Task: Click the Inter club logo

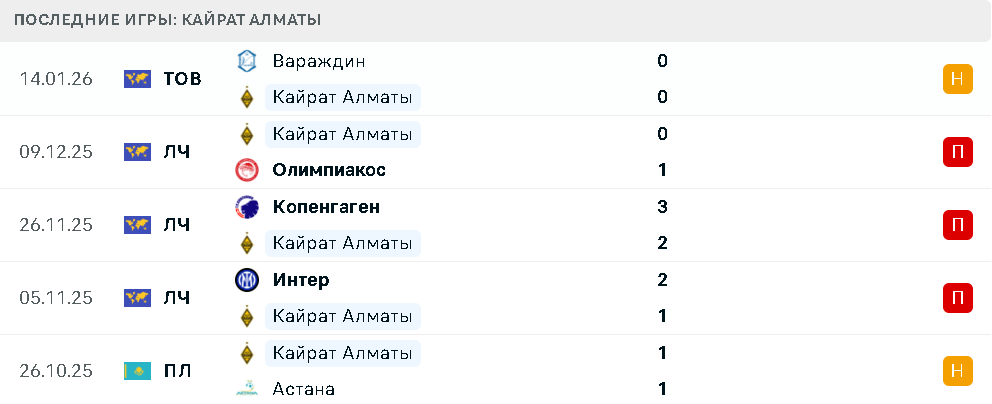Action: pyautogui.click(x=246, y=280)
